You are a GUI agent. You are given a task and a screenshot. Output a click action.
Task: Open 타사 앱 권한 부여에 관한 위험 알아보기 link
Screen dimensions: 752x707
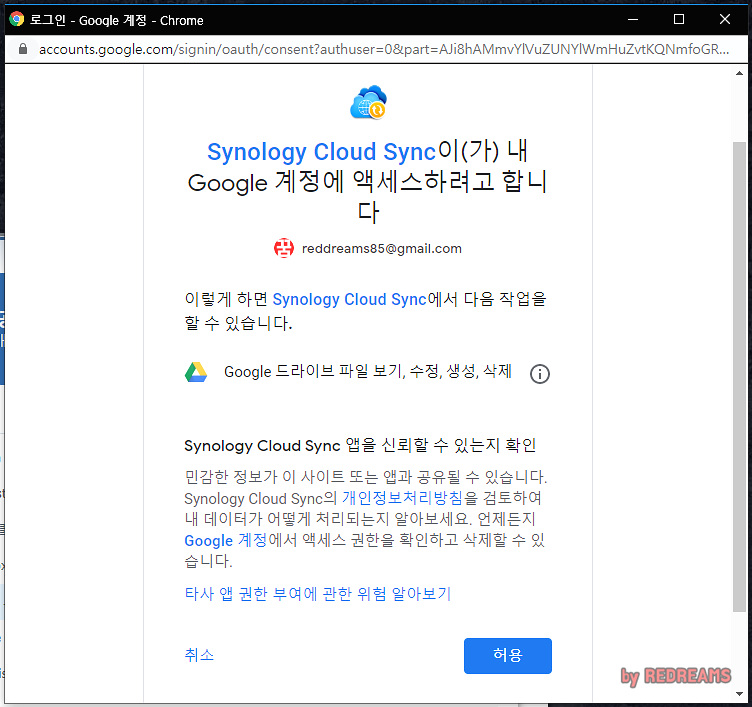317,594
